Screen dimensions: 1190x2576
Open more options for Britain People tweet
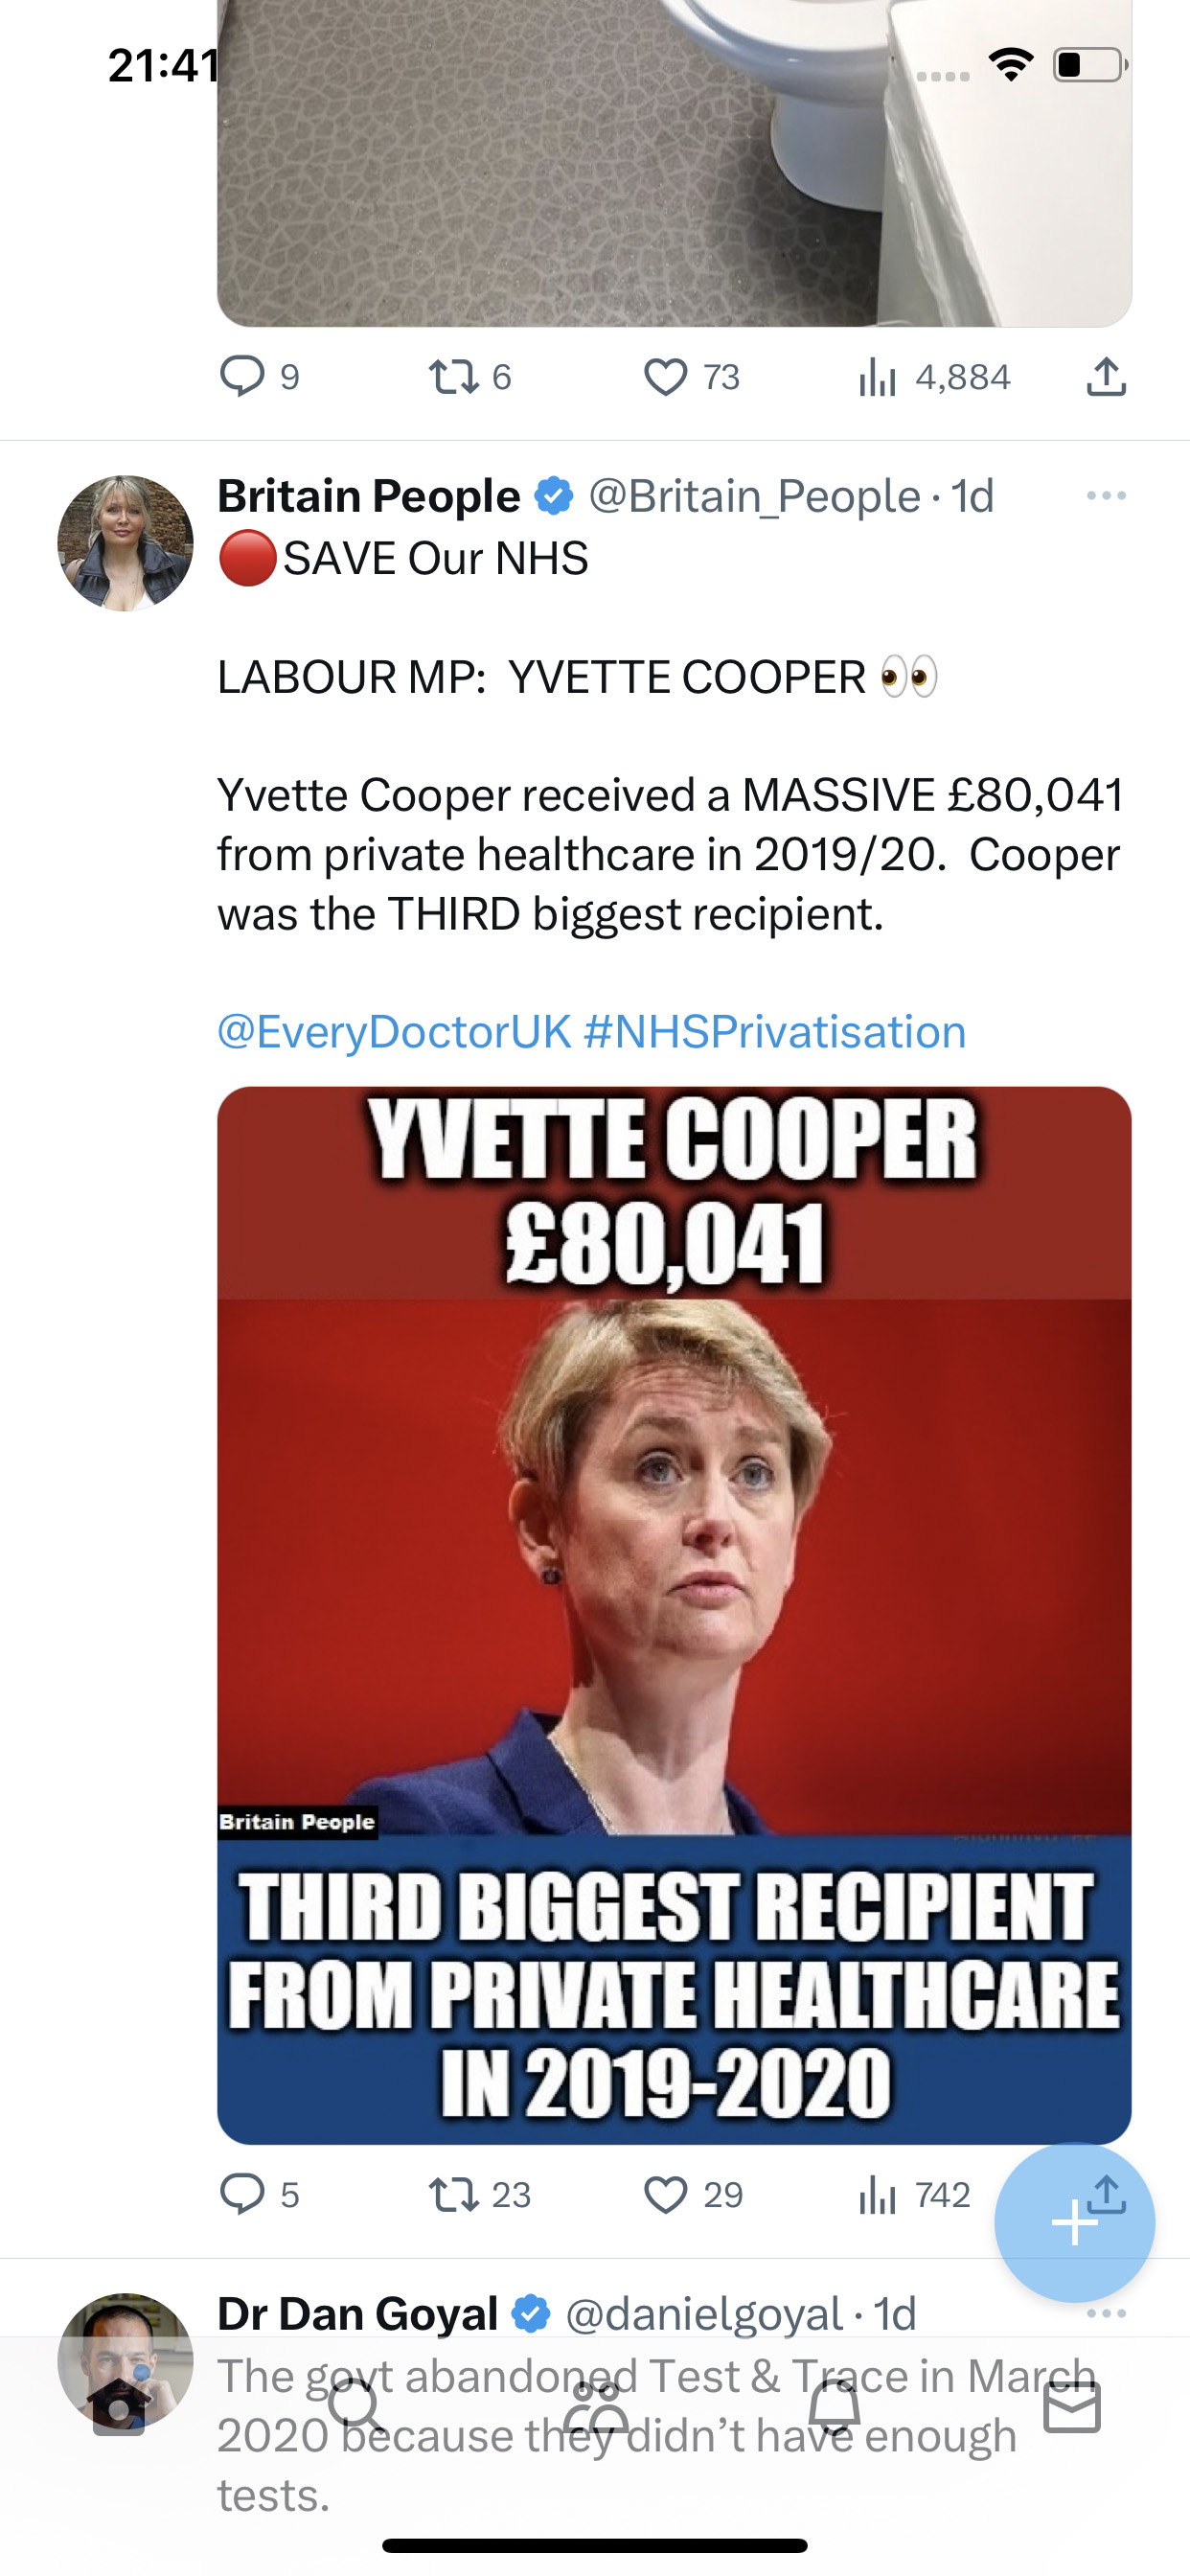coord(1106,496)
